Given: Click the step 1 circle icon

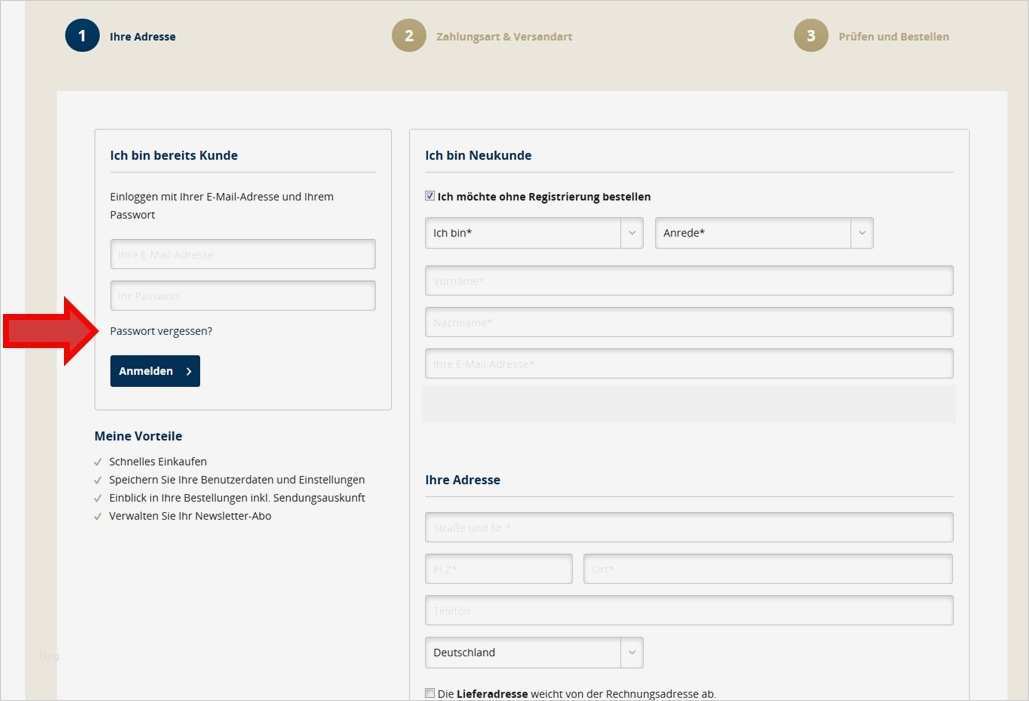Looking at the screenshot, I should pos(82,34).
